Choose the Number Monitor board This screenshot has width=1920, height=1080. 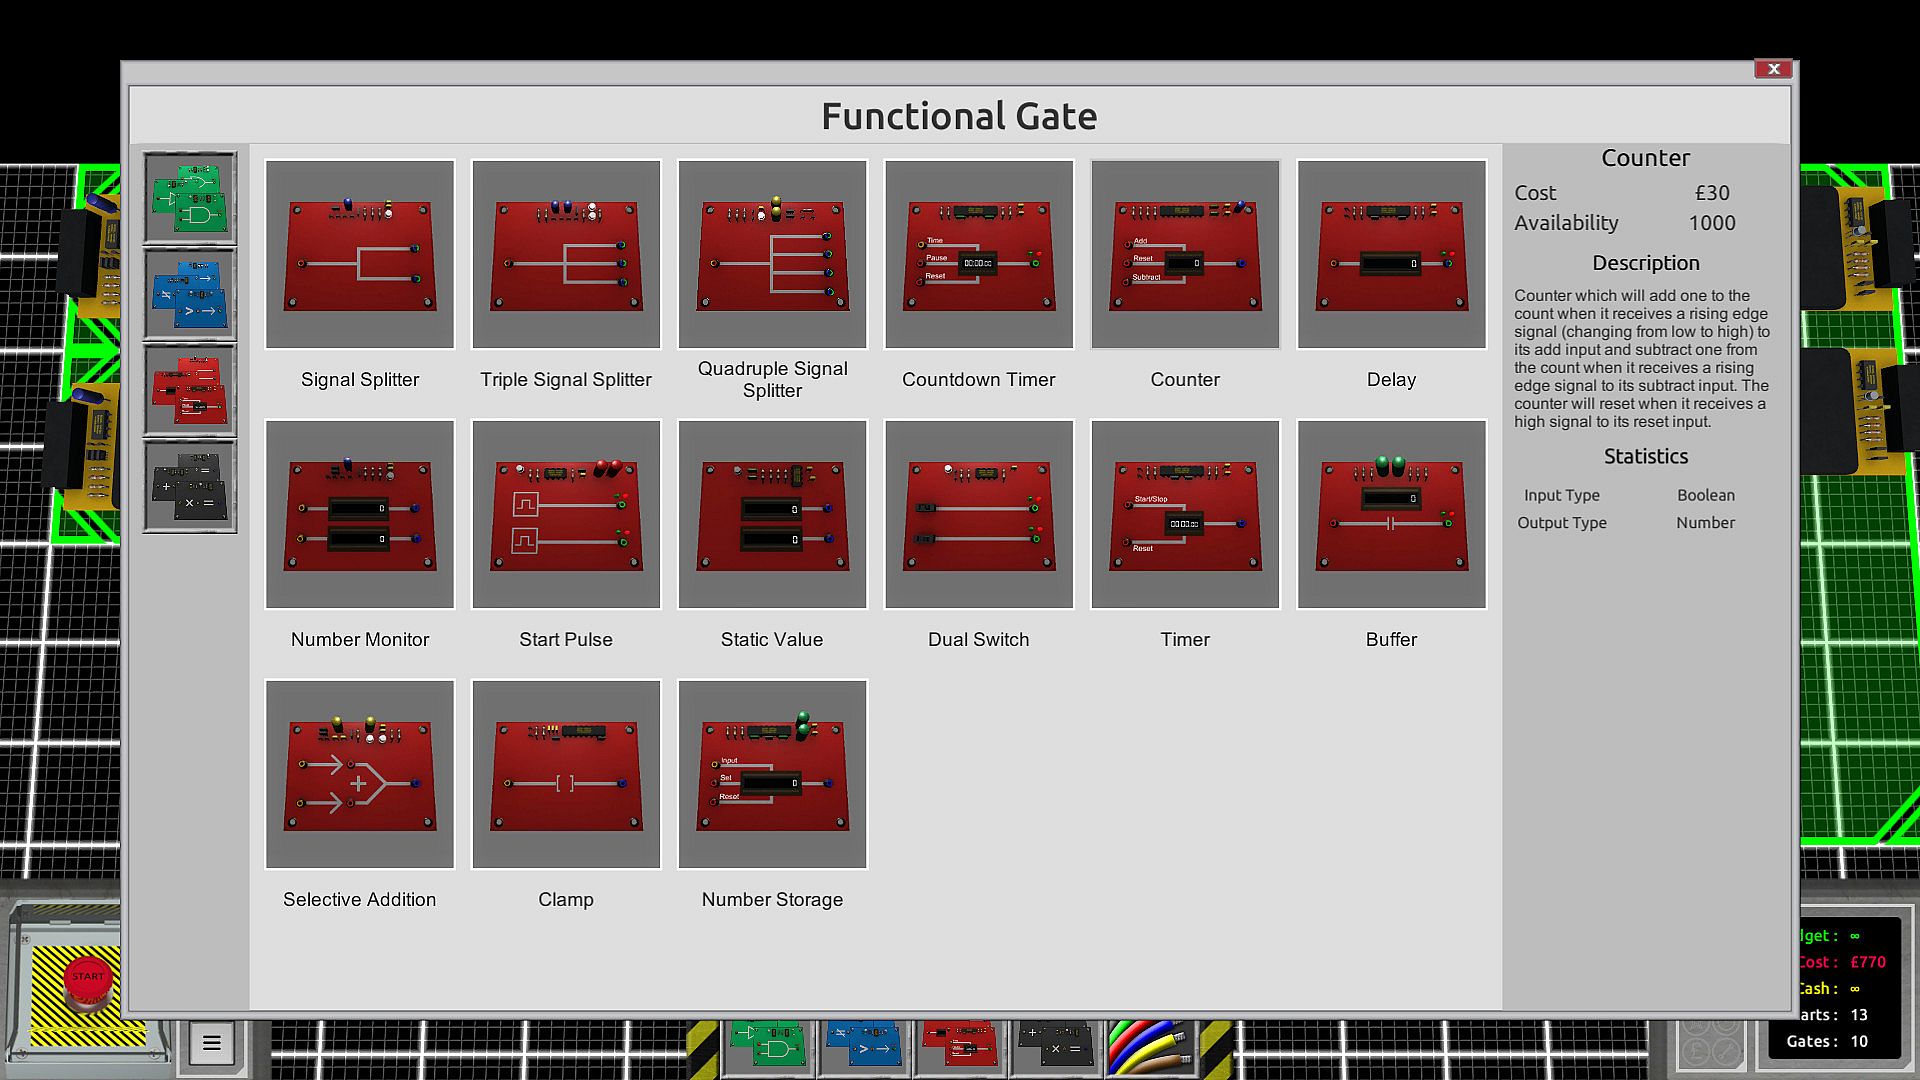[360, 515]
